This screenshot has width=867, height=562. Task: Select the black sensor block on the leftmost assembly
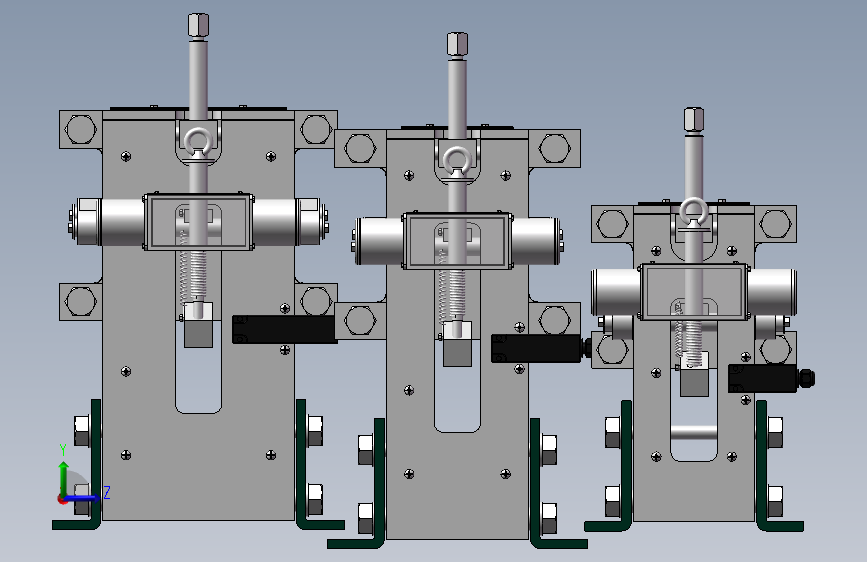[x=284, y=329]
